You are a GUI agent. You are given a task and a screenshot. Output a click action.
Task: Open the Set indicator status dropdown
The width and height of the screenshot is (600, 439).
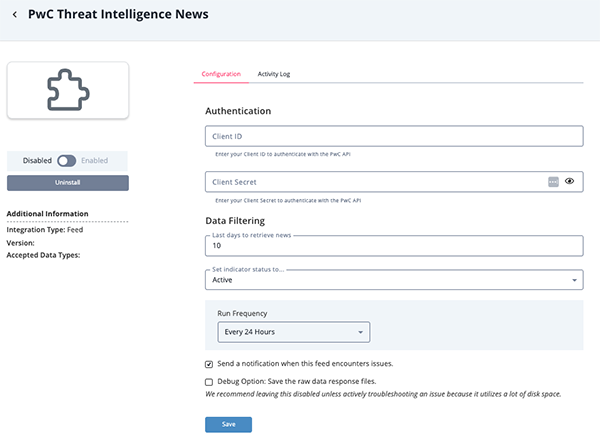394,280
